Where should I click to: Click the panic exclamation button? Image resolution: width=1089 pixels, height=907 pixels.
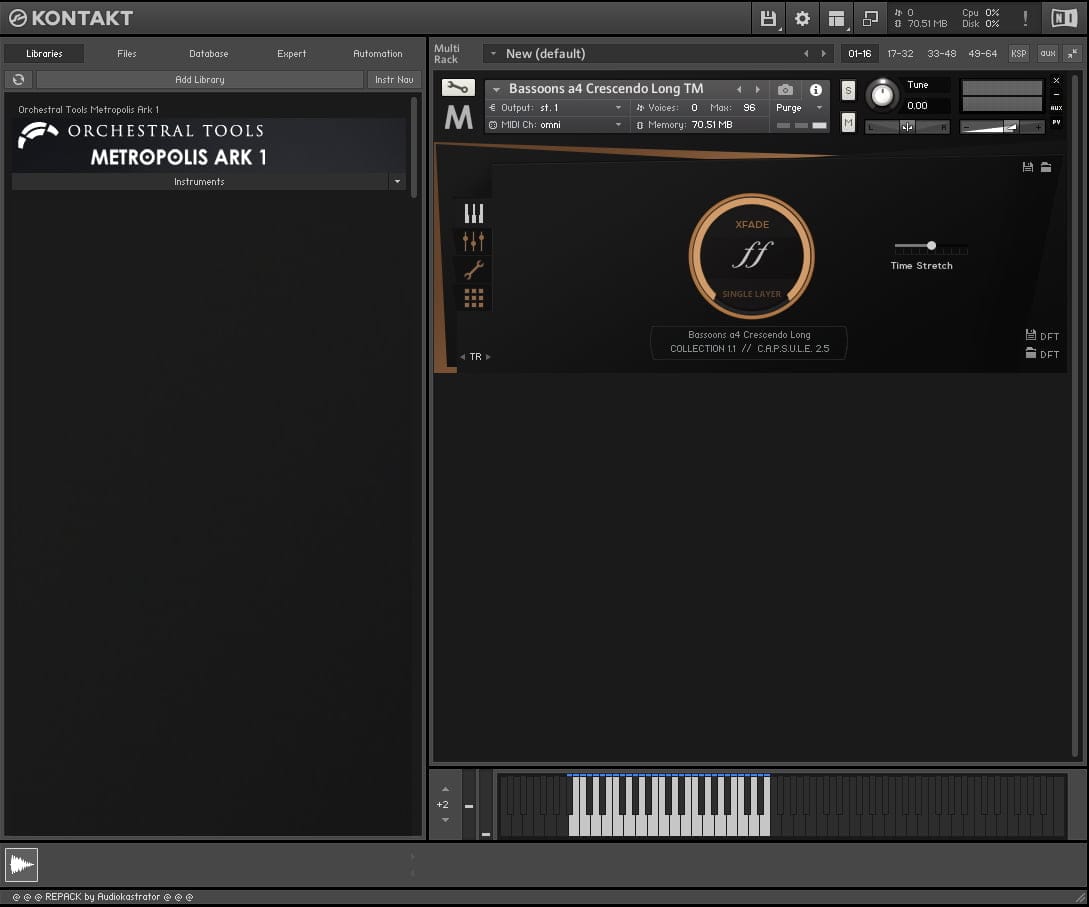[x=1025, y=18]
